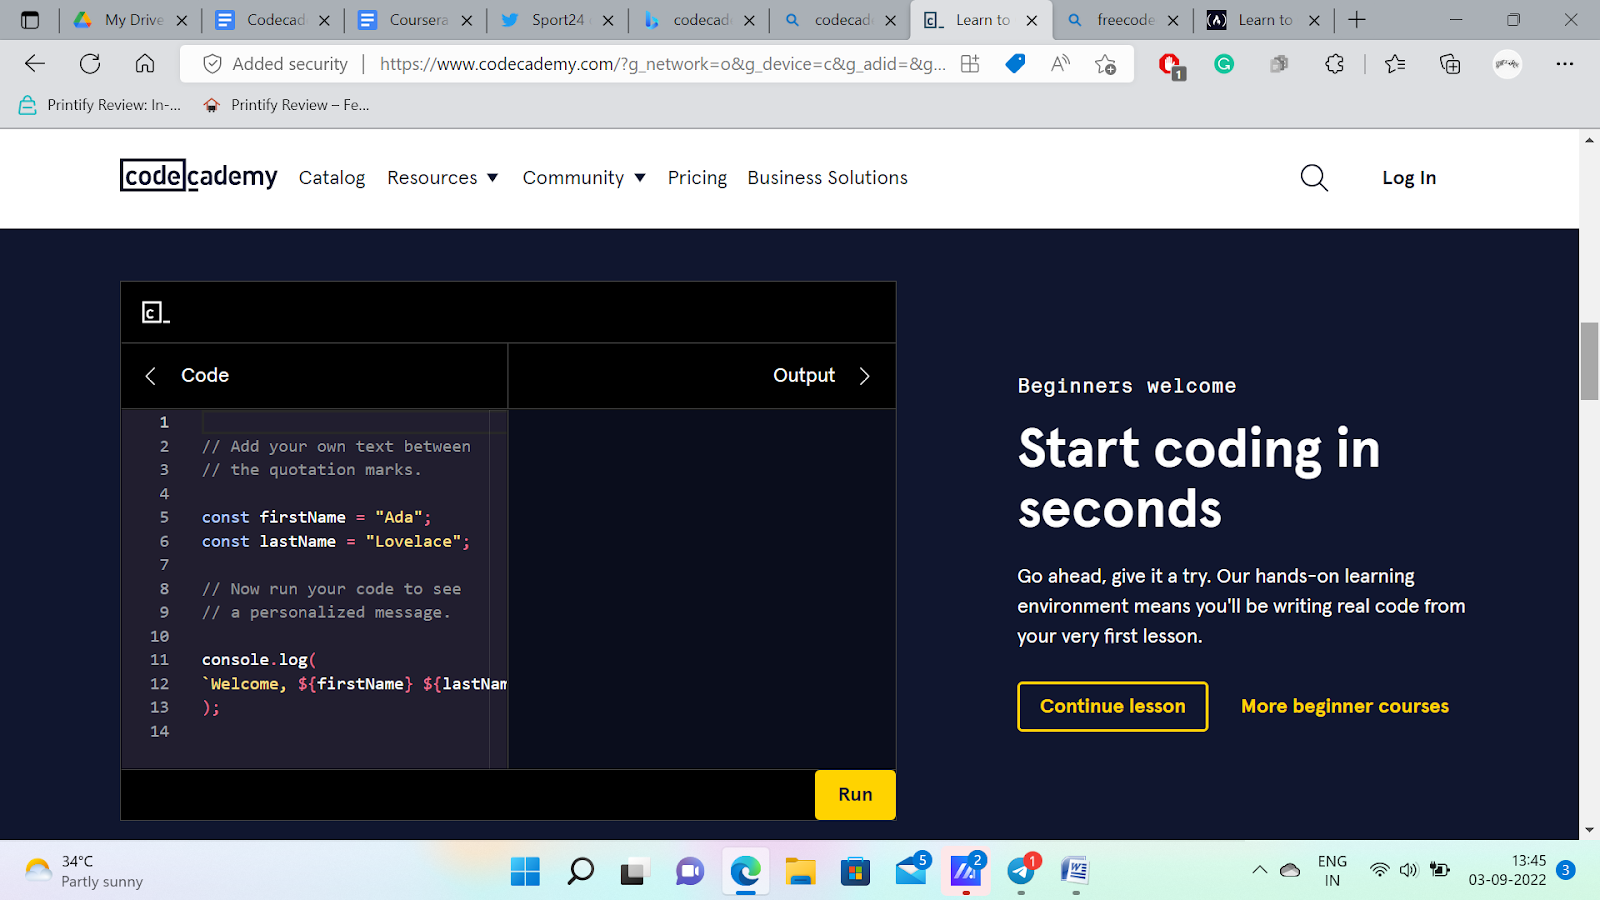The height and width of the screenshot is (900, 1600).
Task: Open the Printify Review – Fe... bookmark
Action: click(286, 105)
